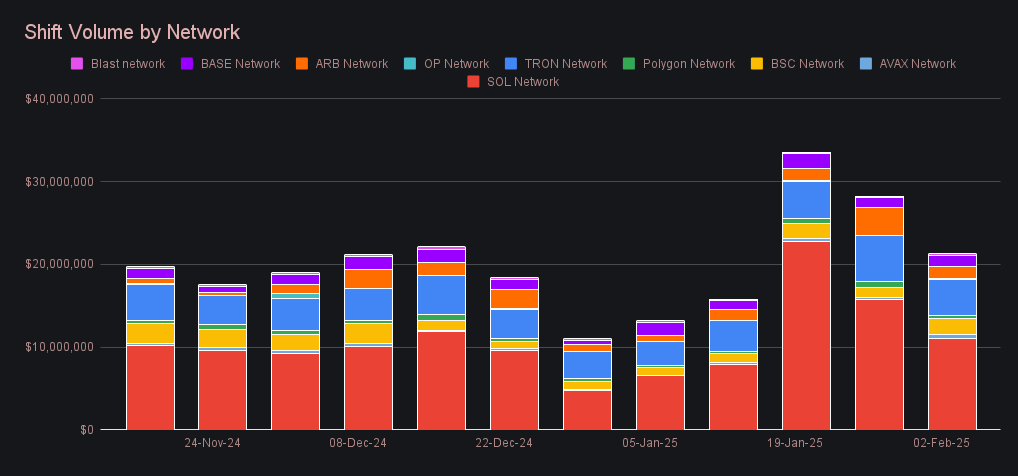
Task: Click the Blast network pink legend swatch
Action: (77, 64)
